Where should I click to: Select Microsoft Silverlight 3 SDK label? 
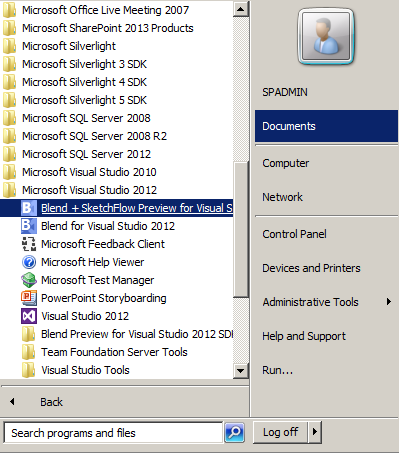point(84,64)
